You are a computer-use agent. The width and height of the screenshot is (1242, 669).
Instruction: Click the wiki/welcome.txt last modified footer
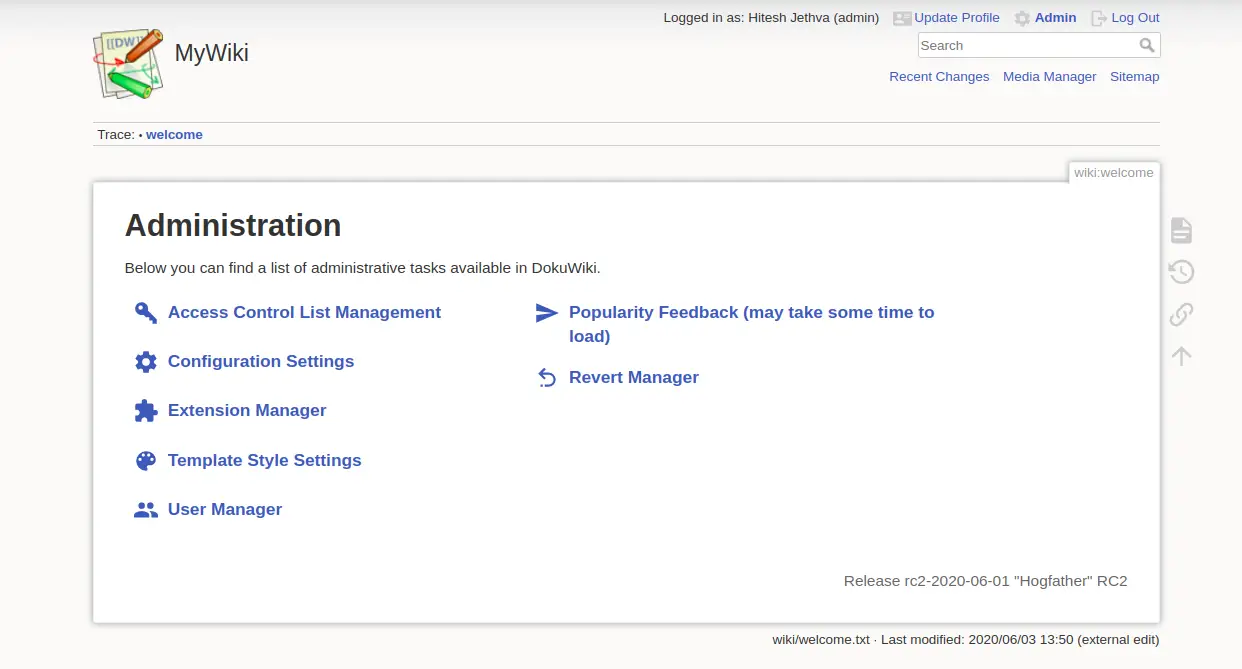(966, 640)
